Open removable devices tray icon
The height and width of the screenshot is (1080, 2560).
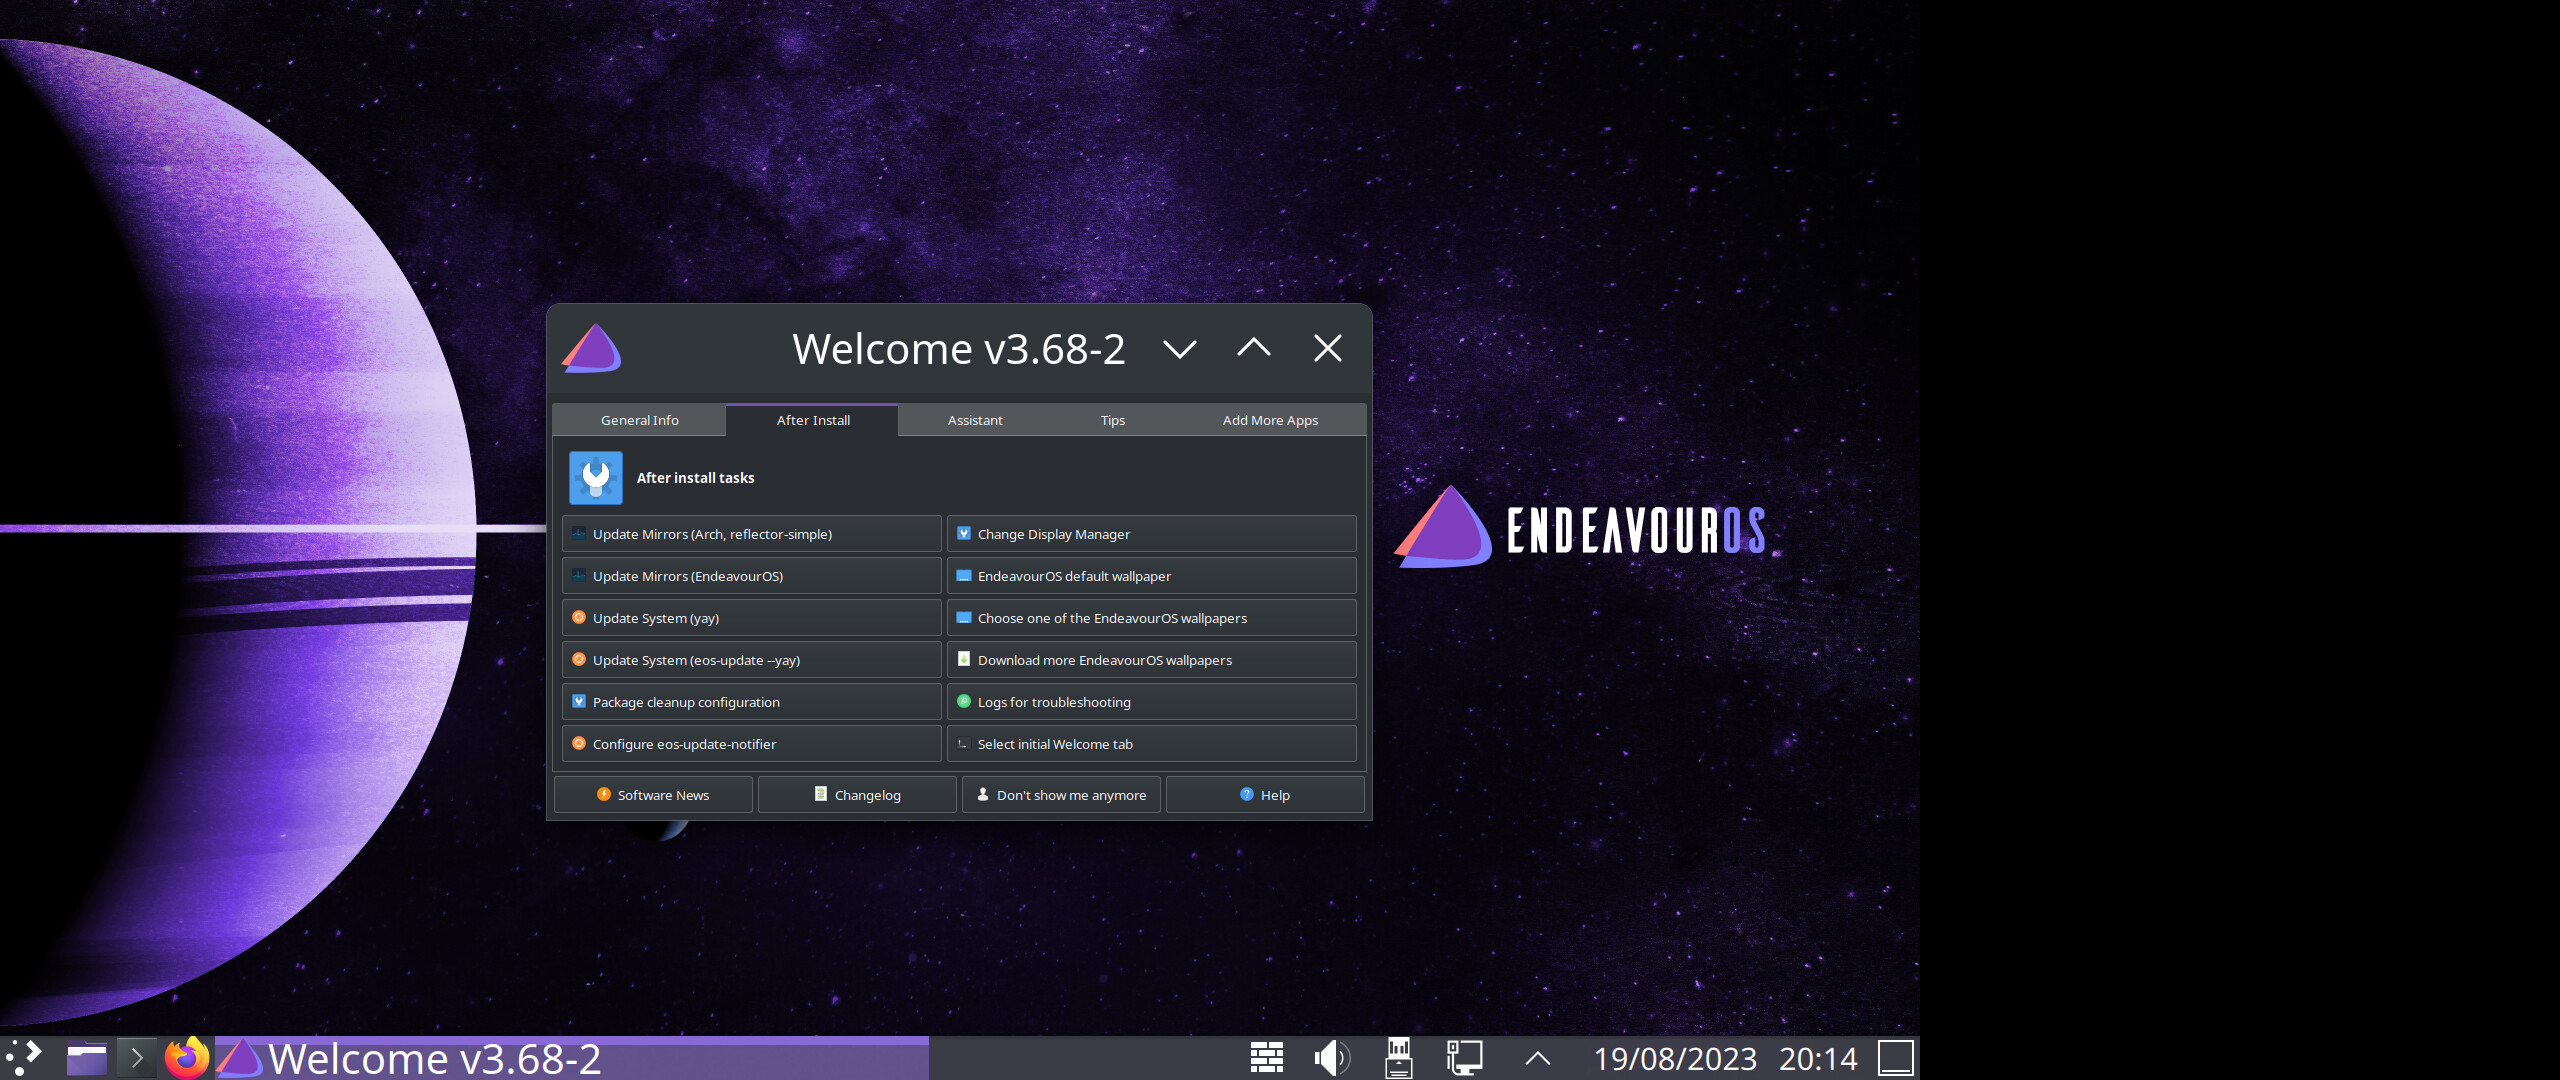tap(1398, 1058)
